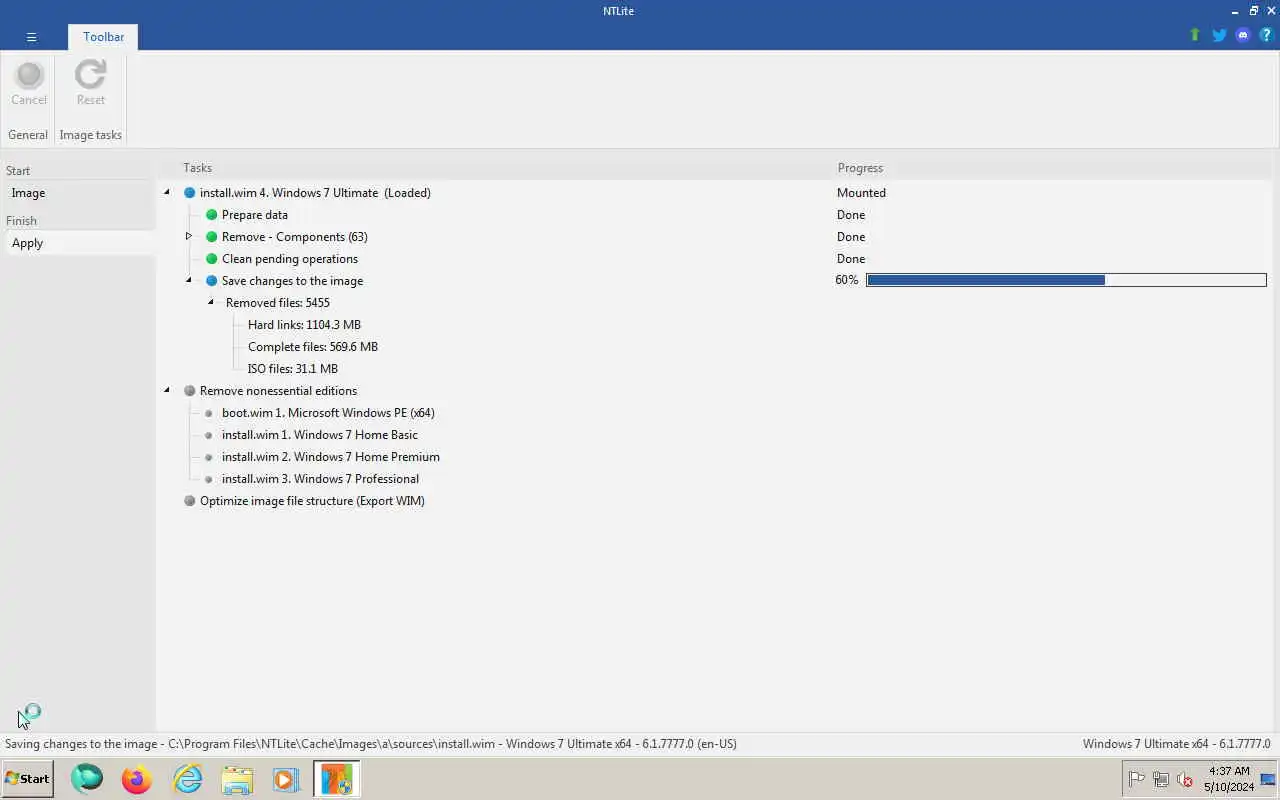
Task: Click status bar Windows 7 Ultimate x64 version text
Action: click(x=1176, y=744)
